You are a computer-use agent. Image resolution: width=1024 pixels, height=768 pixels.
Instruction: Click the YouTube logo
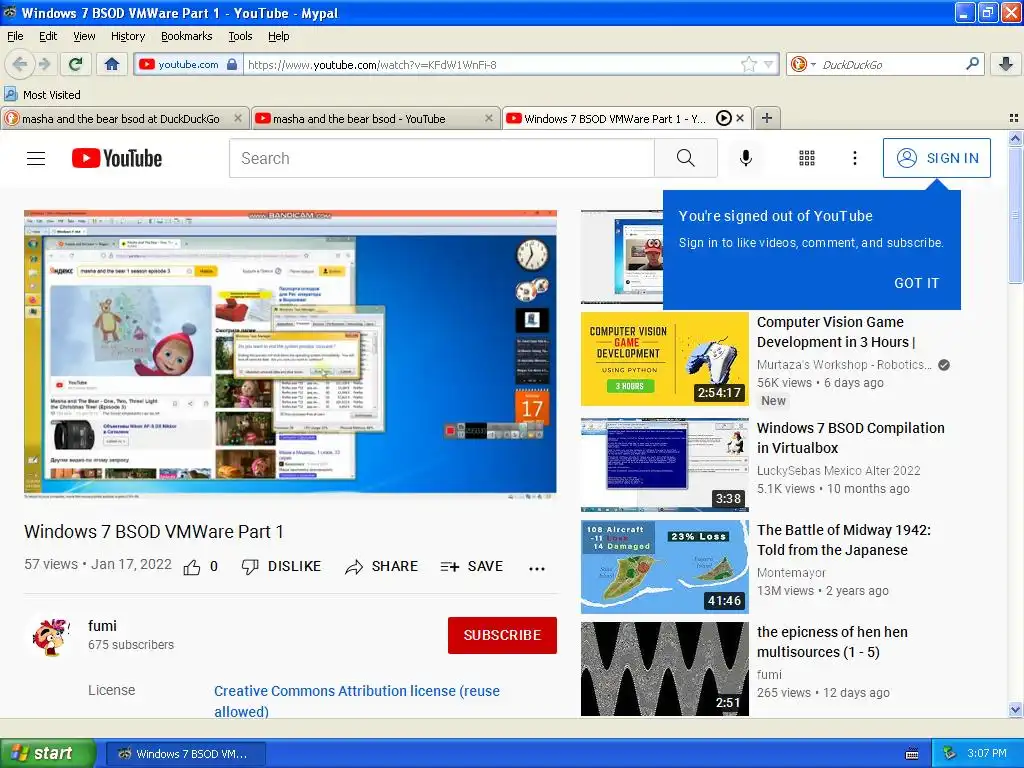pos(116,158)
